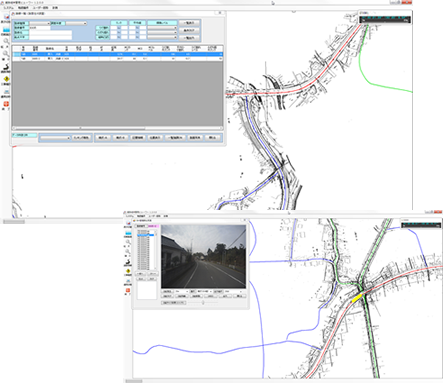
Task: Click the topmost icon in the upper window sidebar
Action: (x=6, y=16)
